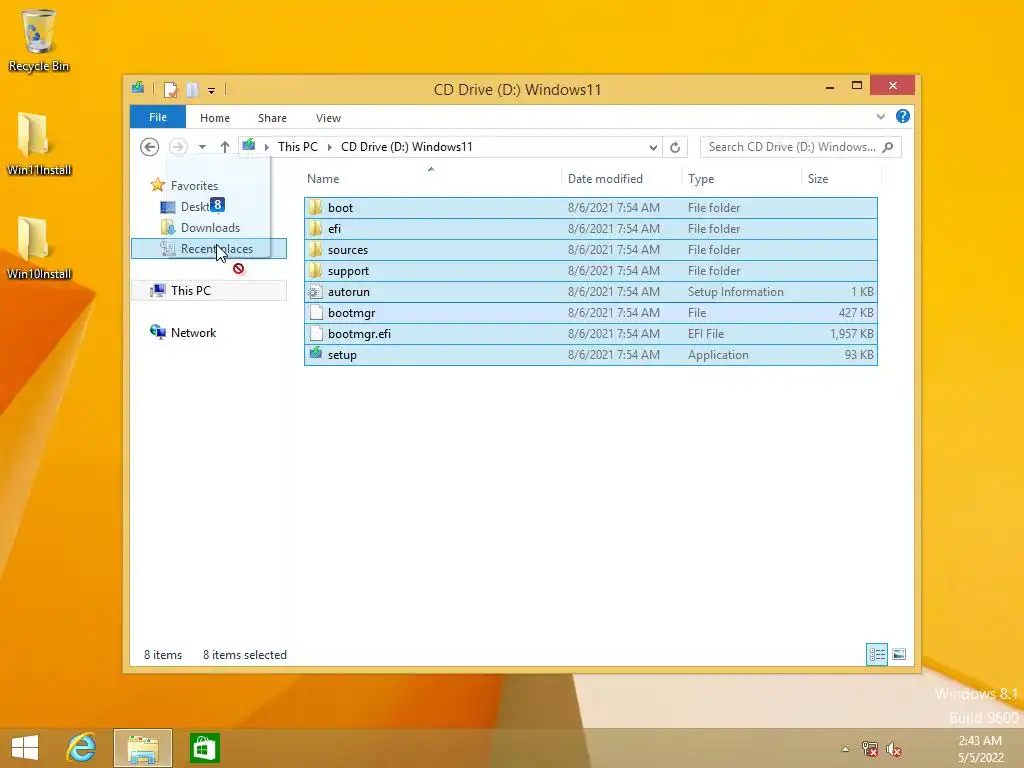This screenshot has width=1024, height=768.
Task: Open the View ribbon tab
Action: (328, 118)
